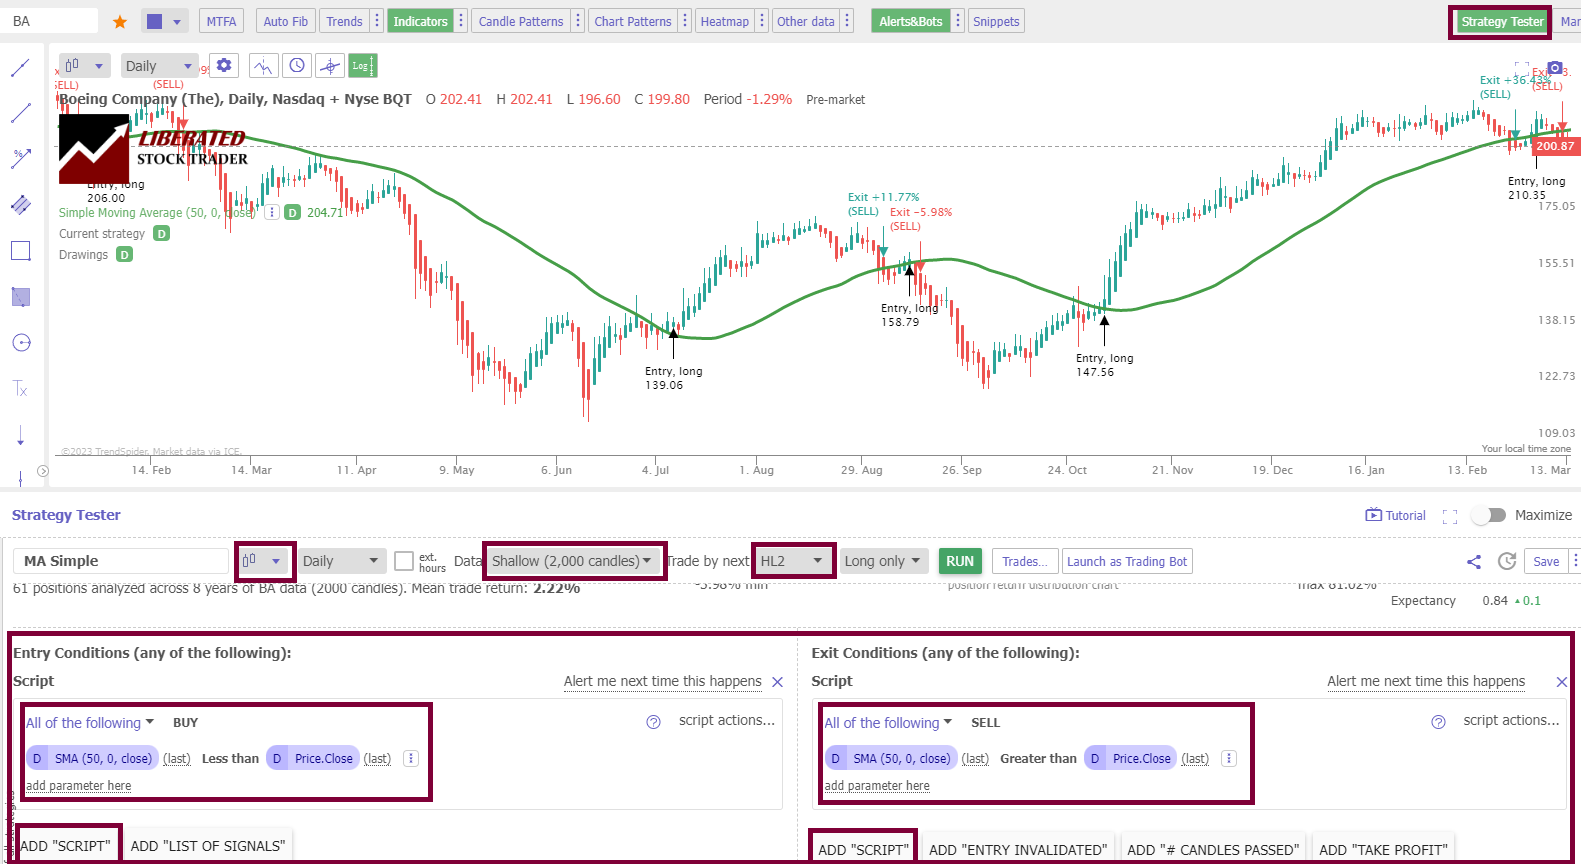The height and width of the screenshot is (864, 1581).
Task: Open exit script help question icon
Action: pos(1438,722)
